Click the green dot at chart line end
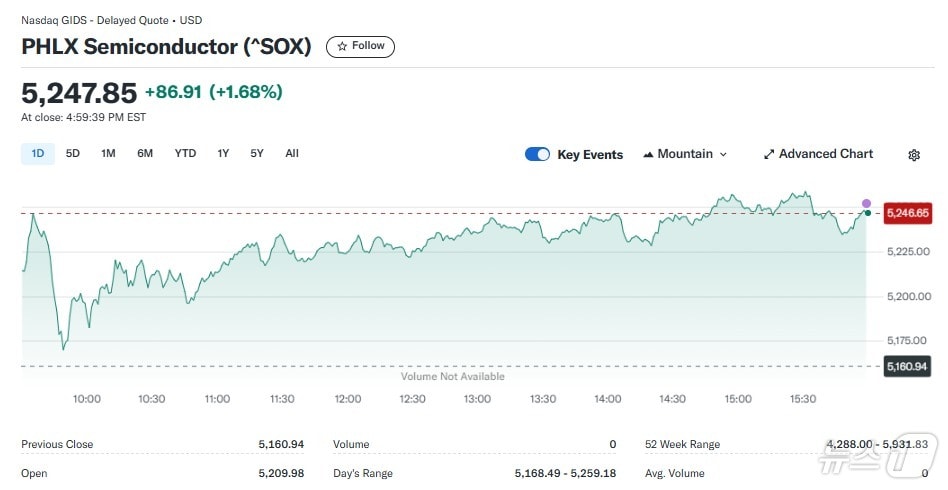 [867, 213]
